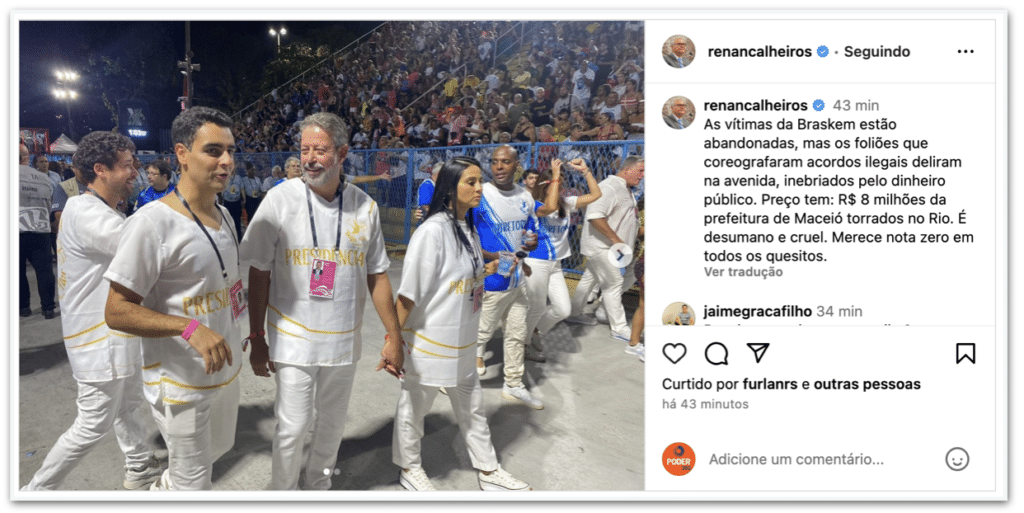Open the Poder360 avatar beside comment box
Viewport: 1024px width, 513px height.
tap(679, 459)
